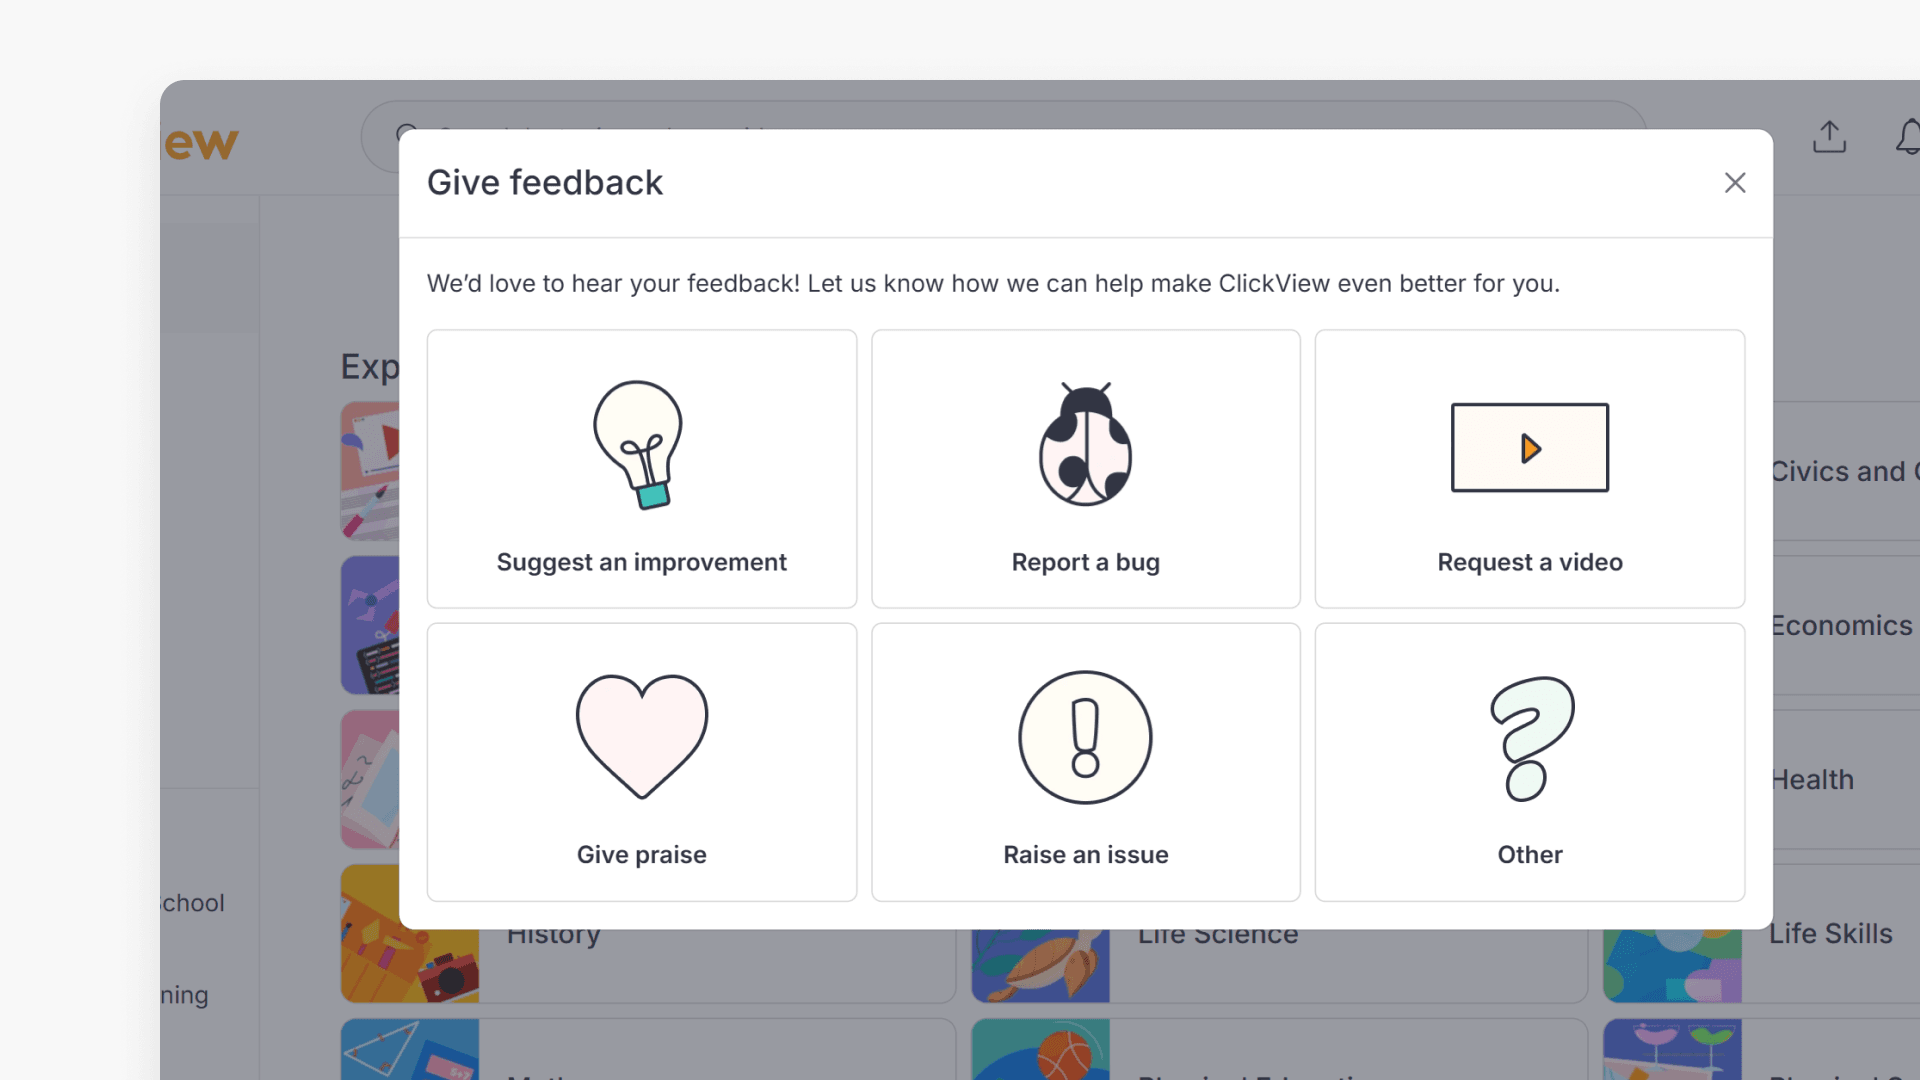Choose the Other question mark icon
Screen dimensions: 1920x1080
point(1528,738)
